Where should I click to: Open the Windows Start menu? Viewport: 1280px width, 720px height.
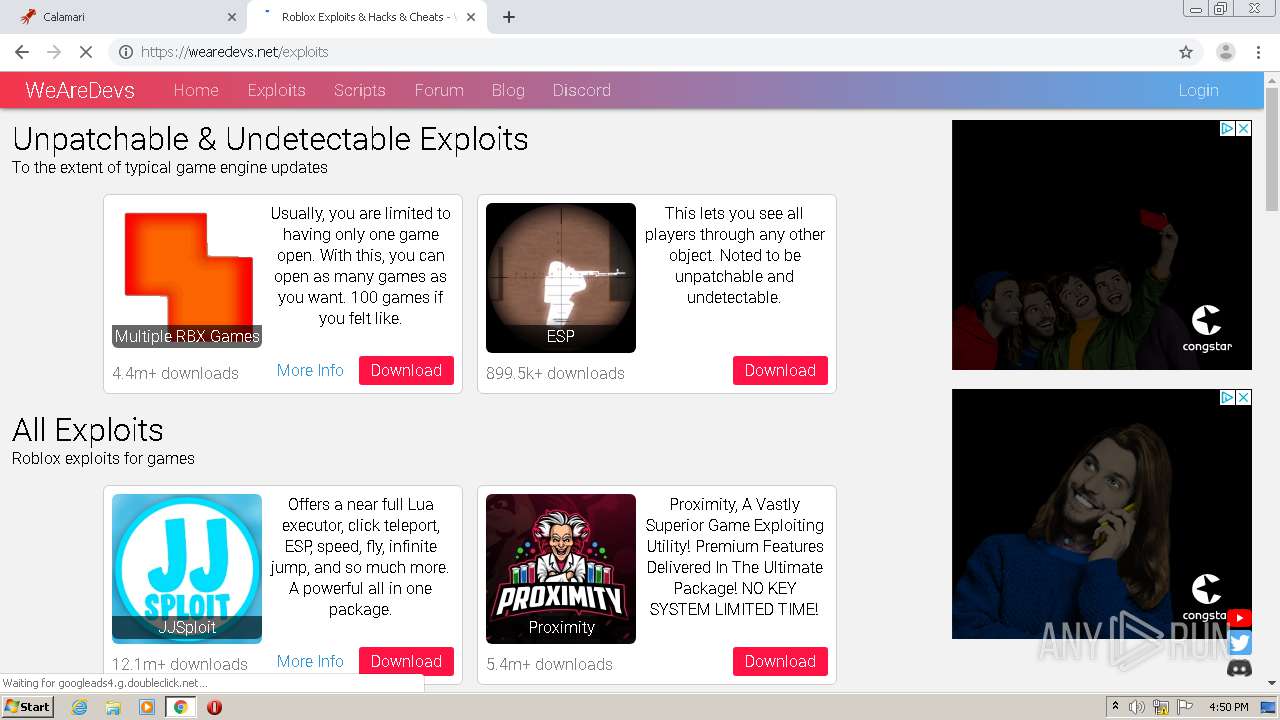coord(28,707)
